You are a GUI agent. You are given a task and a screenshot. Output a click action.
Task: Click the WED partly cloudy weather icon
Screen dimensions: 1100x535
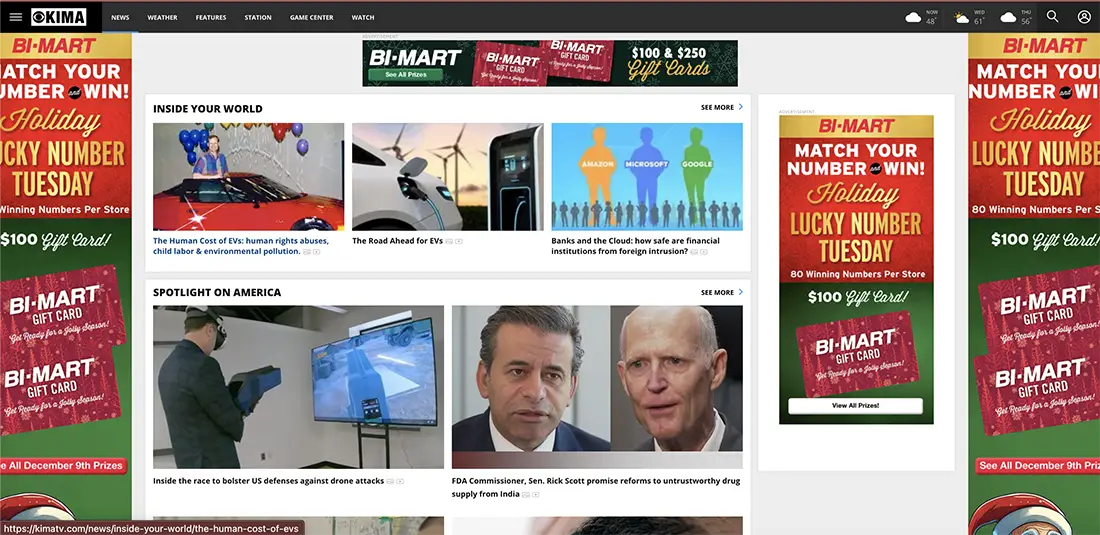click(961, 18)
